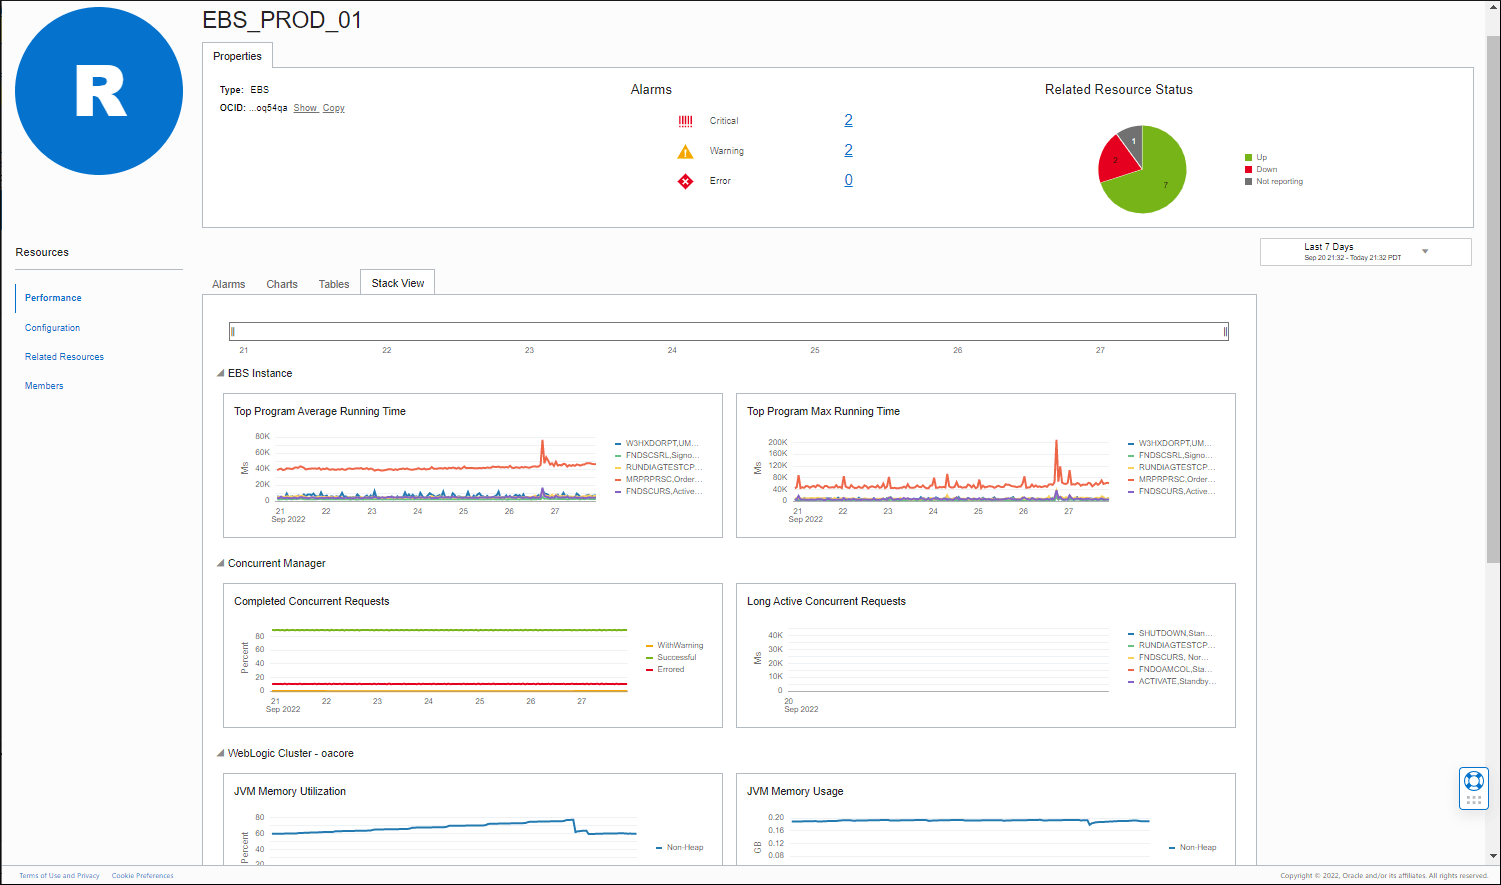
Task: Click Show to reveal the full OCID
Action: coord(305,107)
